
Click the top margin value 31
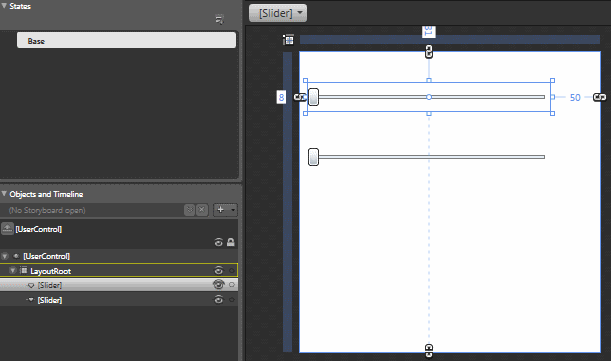pos(429,31)
